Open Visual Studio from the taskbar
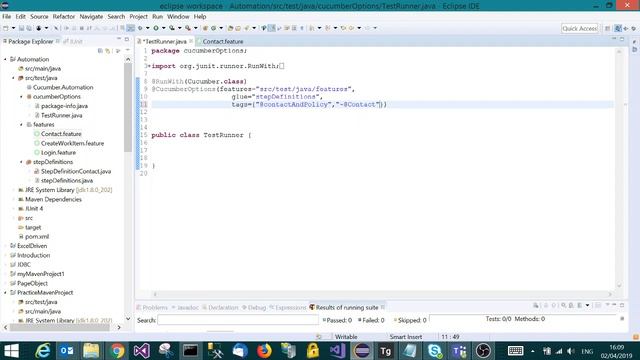Viewport: 640px width, 360px height. click(x=142, y=351)
